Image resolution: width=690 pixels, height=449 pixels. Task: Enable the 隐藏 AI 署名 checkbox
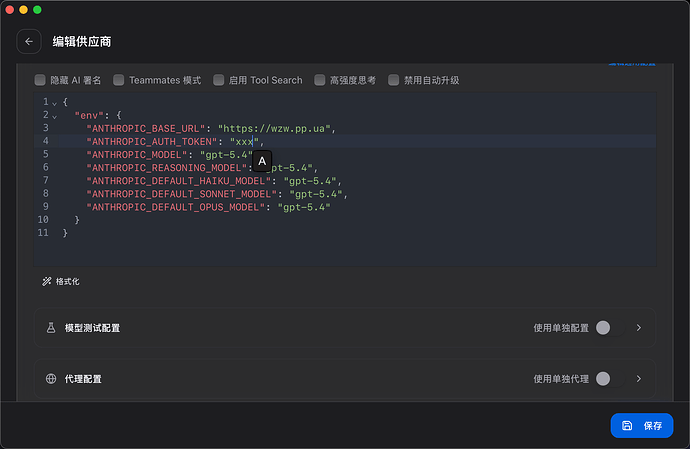point(40,80)
